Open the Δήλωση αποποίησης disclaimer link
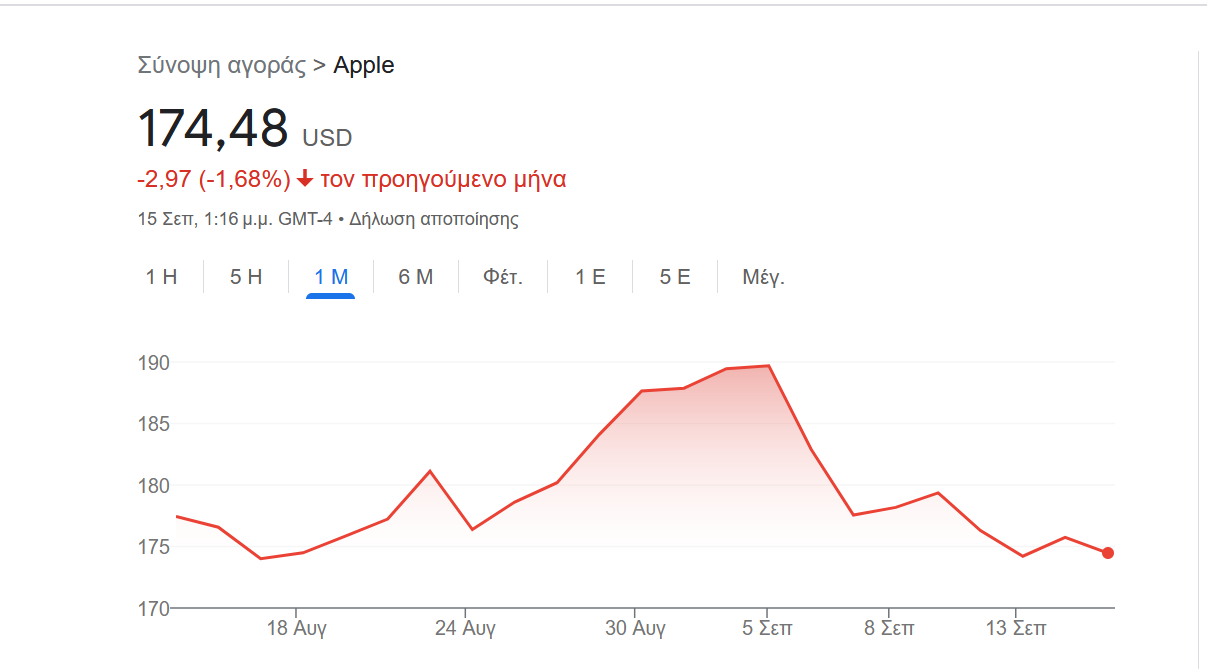1207x669 pixels. pos(434,219)
